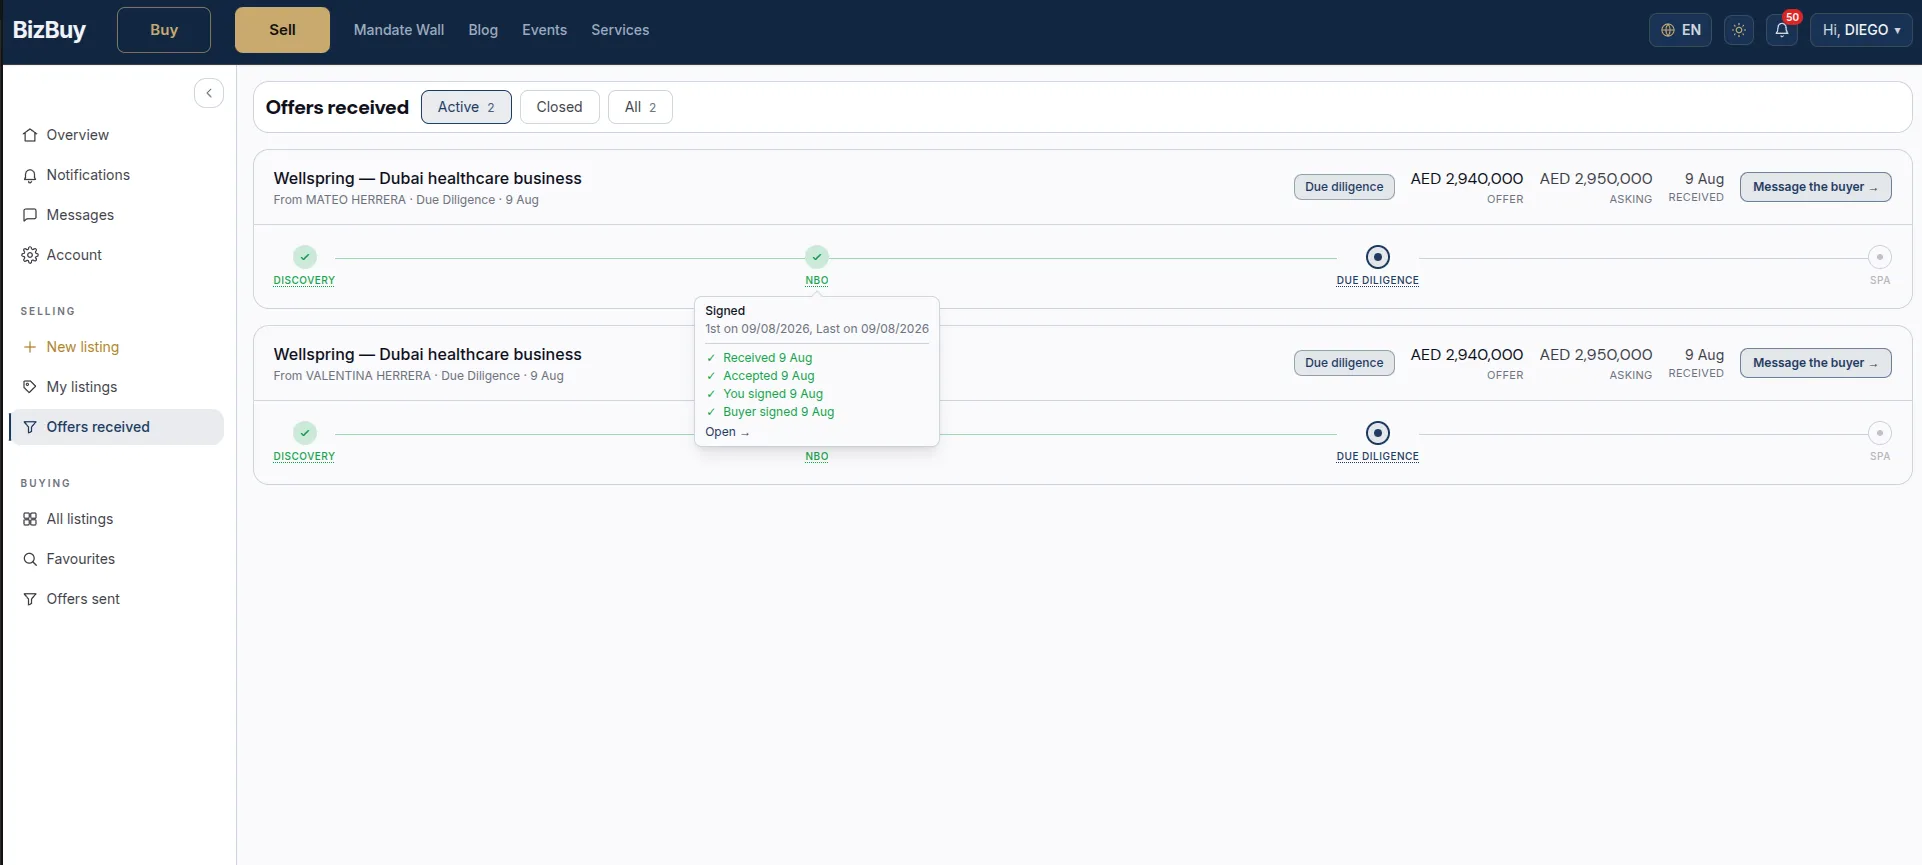
Task: Open first Wellspring listing title from MATEO HERRERA
Action: [427, 178]
